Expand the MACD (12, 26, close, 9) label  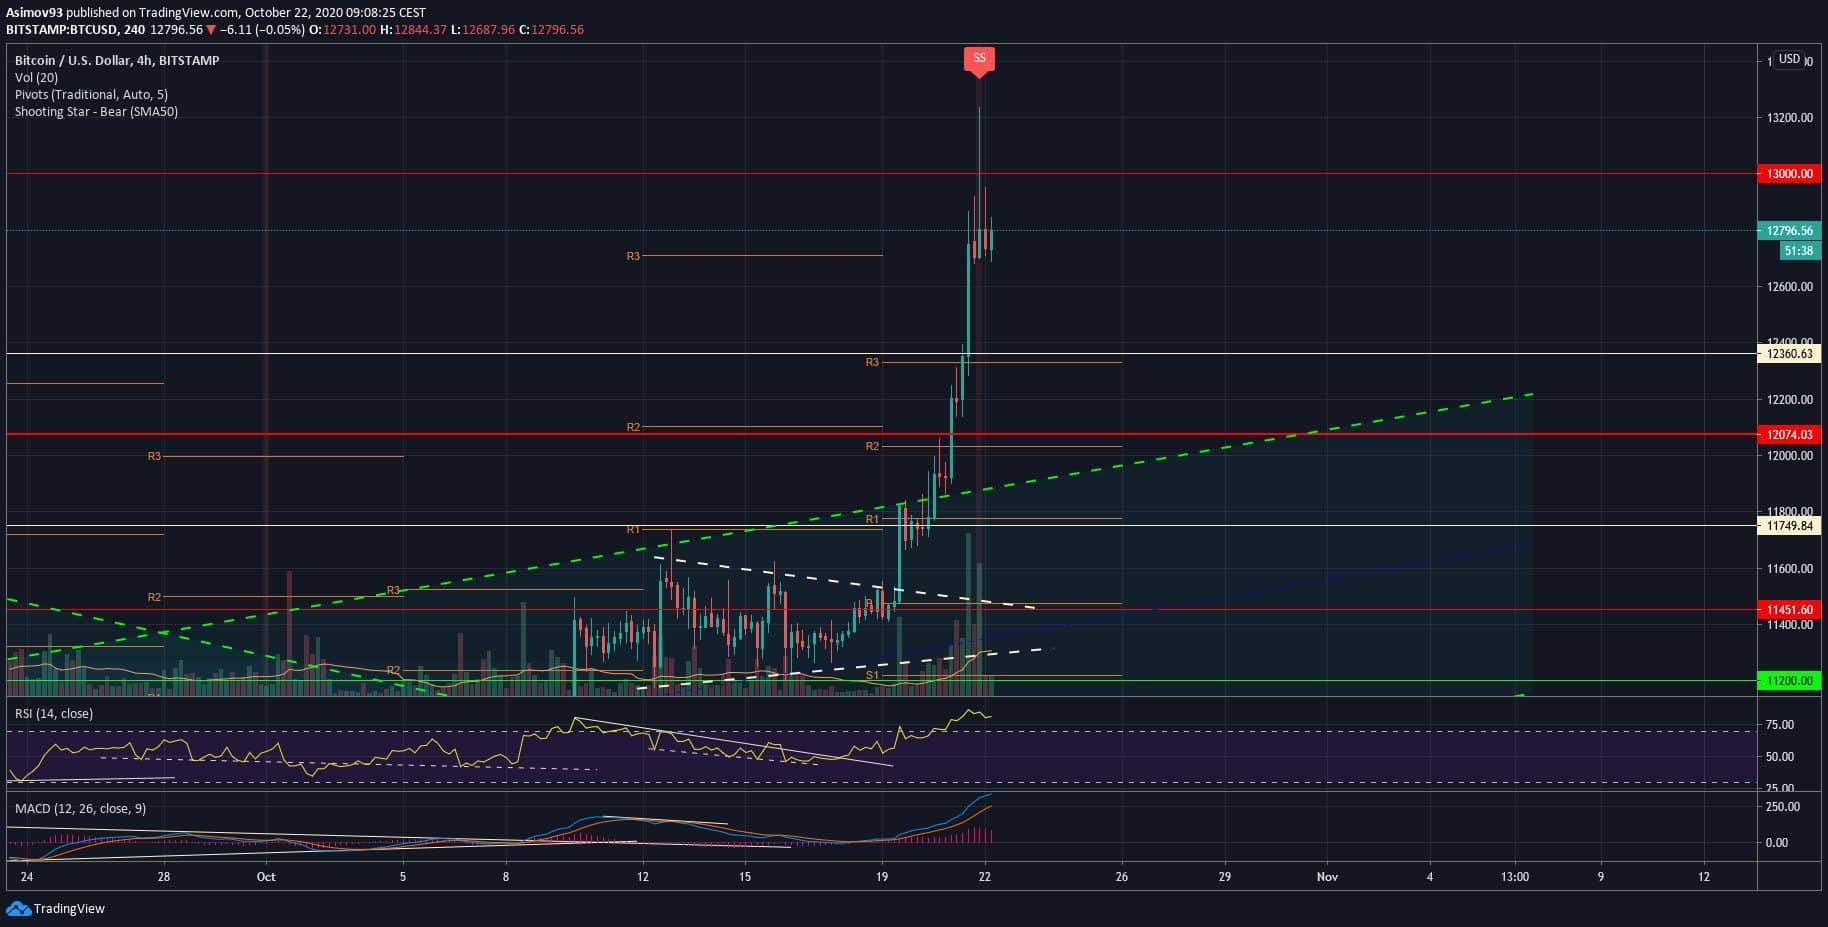(x=80, y=809)
